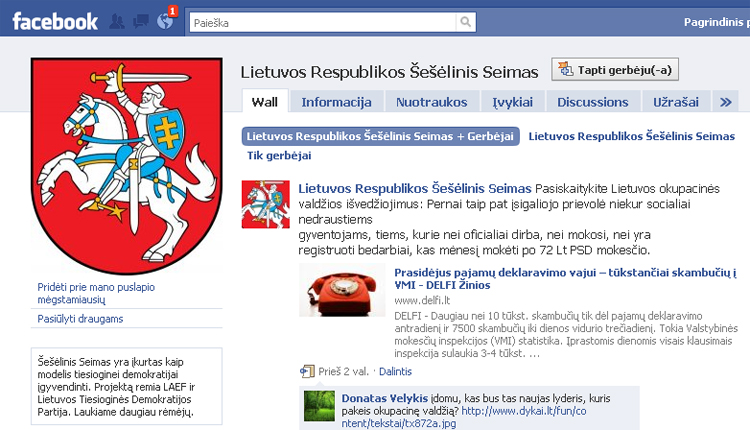
Task: Click the Prieš 2 val. timestamp
Action: coord(343,371)
